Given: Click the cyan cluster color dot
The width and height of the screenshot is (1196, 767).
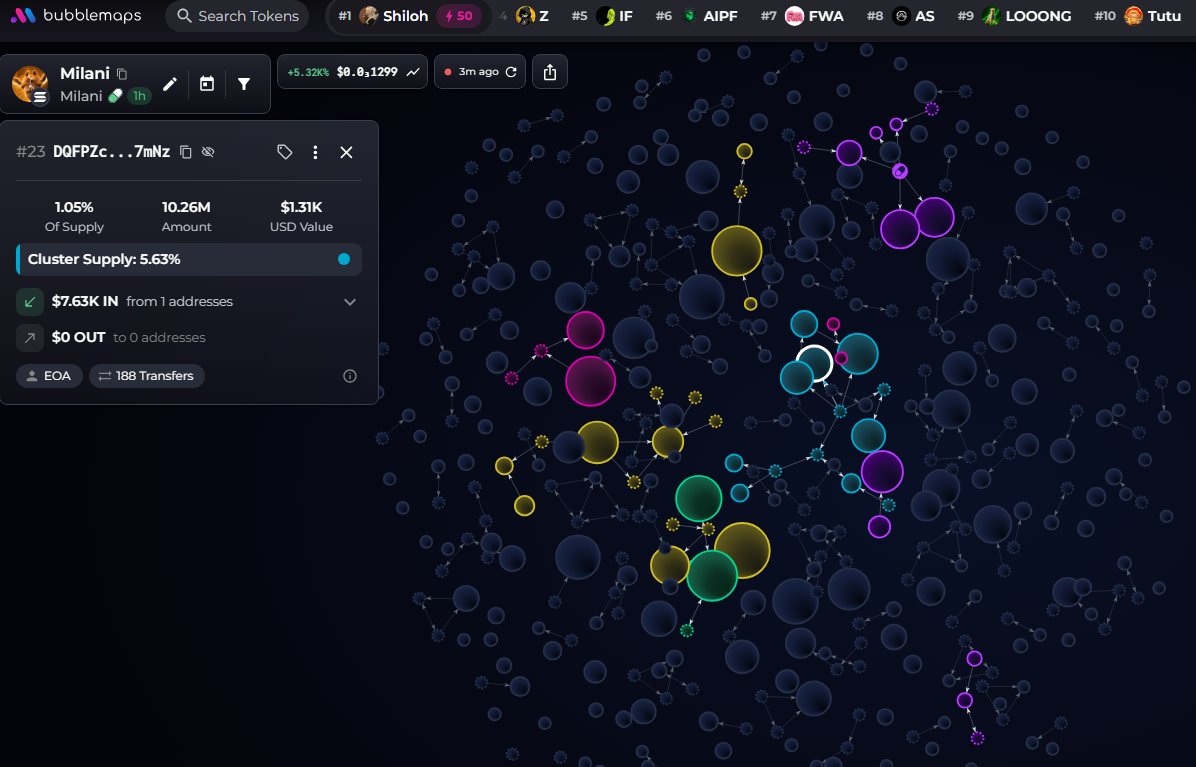Looking at the screenshot, I should (x=344, y=259).
